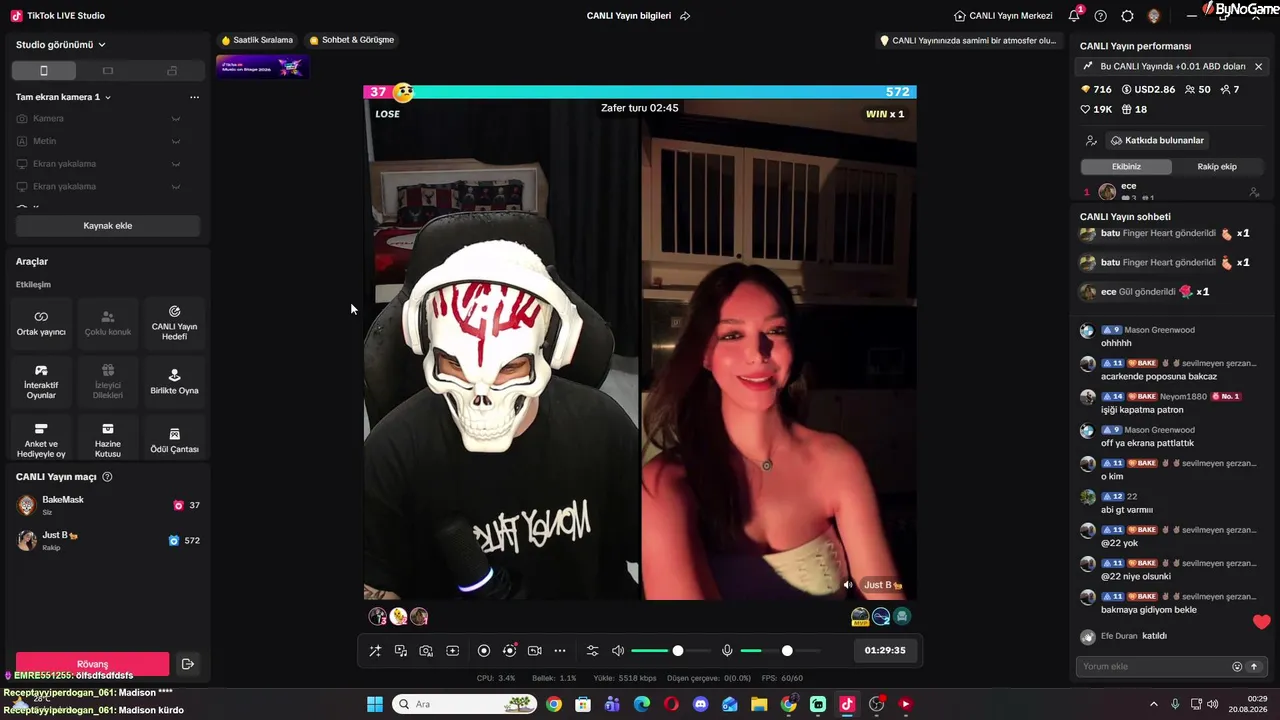Screen dimensions: 1280x720
Task: Open the Katkıda bulunanlar button
Action: click(x=1157, y=140)
